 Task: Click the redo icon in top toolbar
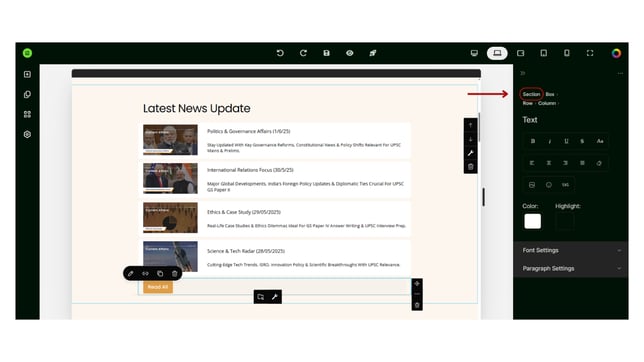303,53
